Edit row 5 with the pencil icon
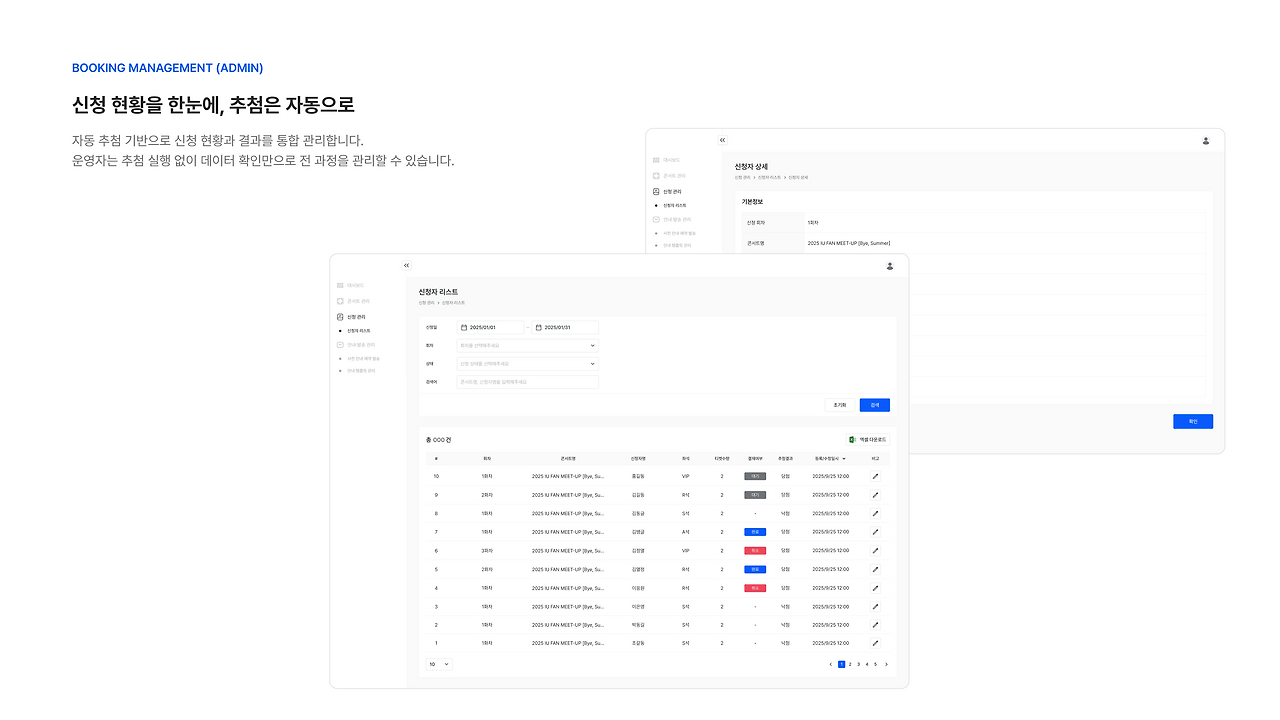The height and width of the screenshot is (720, 1280). click(x=876, y=569)
